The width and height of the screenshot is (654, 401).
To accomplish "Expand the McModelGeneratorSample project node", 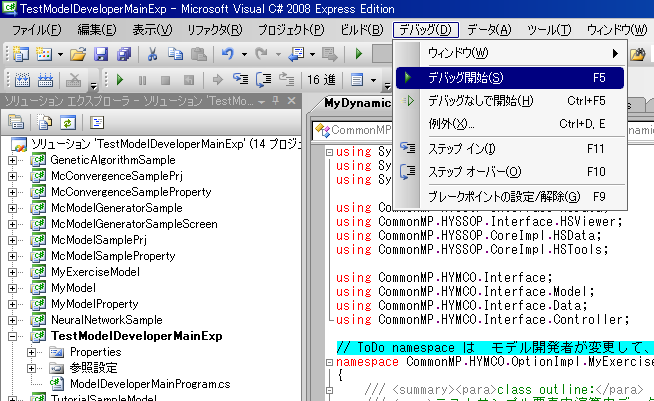I will (12, 208).
